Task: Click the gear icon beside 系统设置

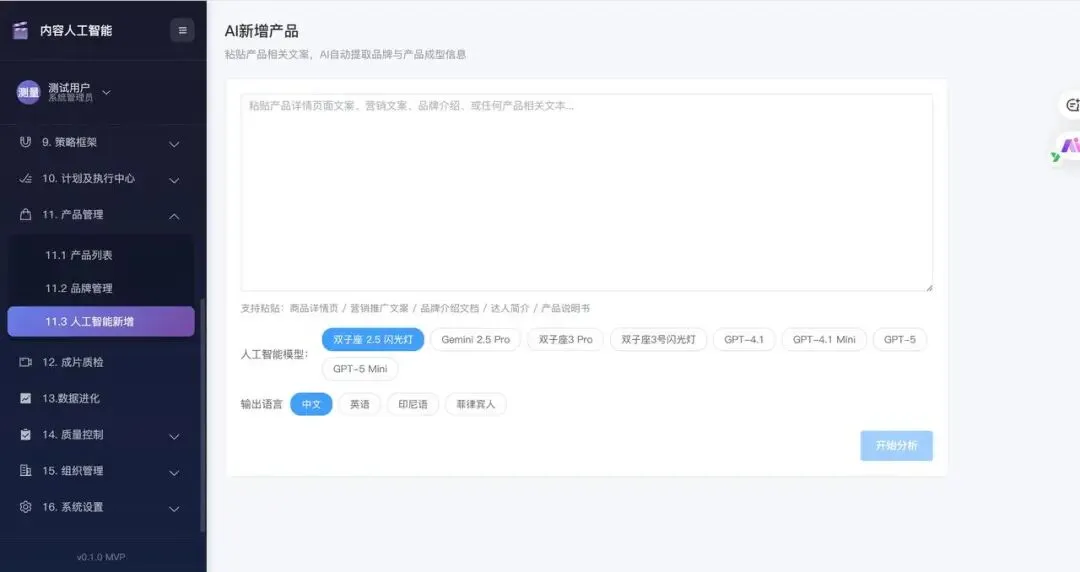Action: click(x=26, y=507)
